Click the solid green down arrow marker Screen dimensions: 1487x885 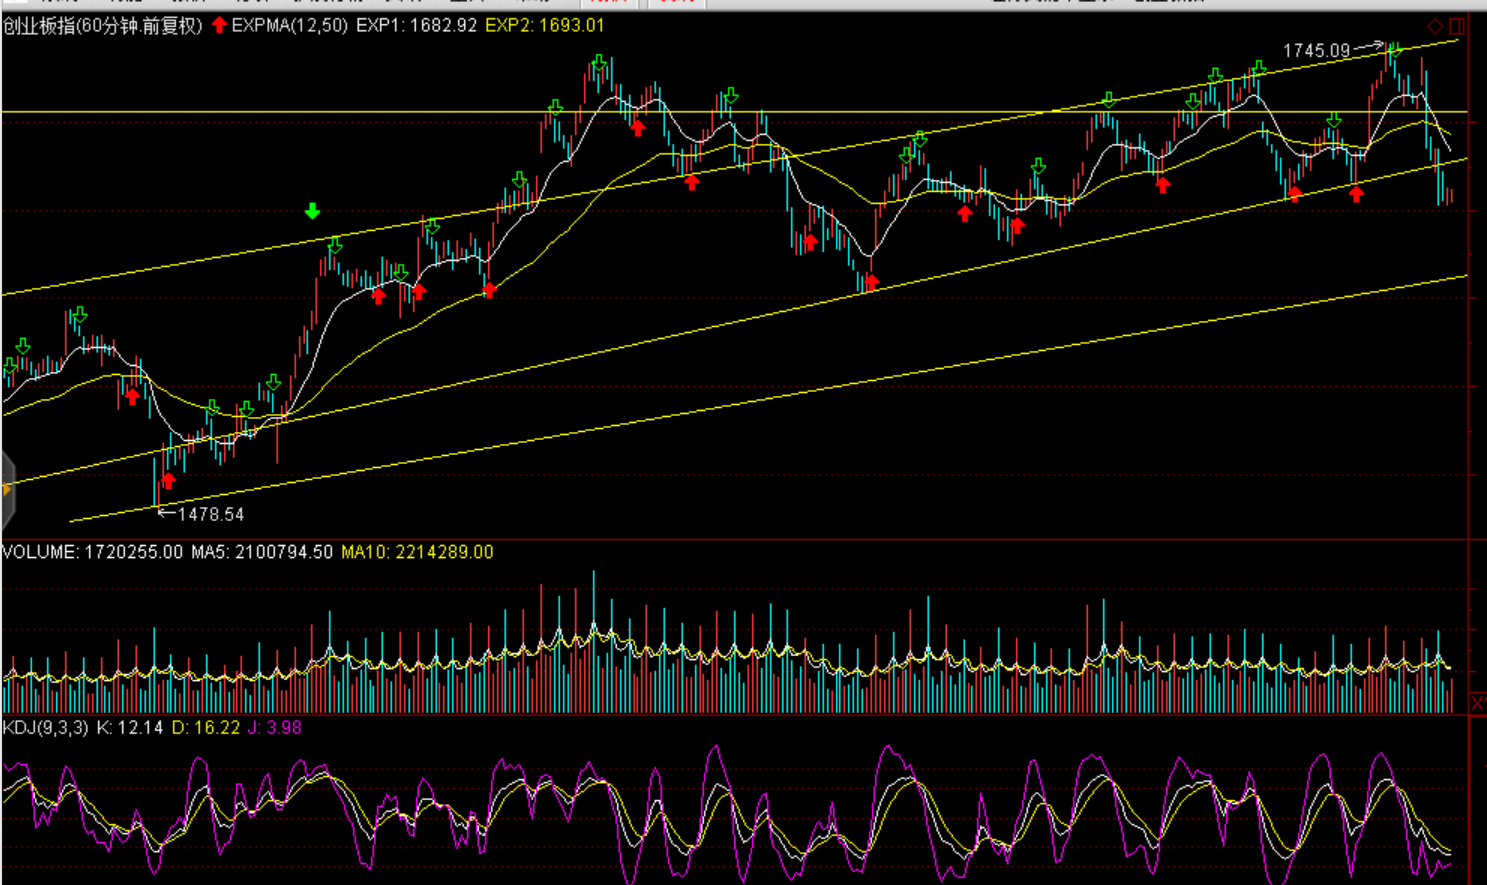(312, 211)
